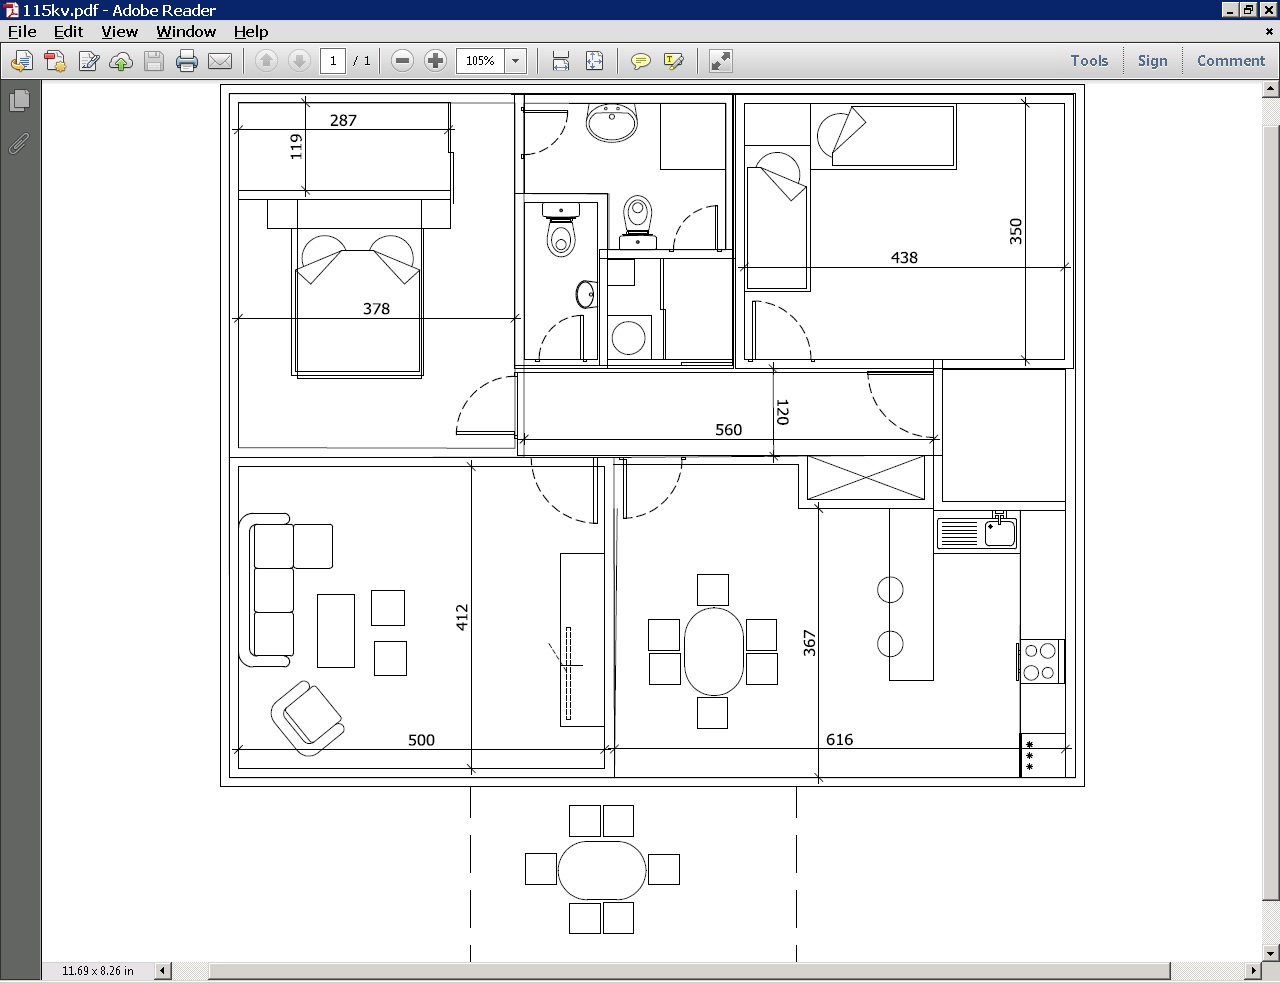Open the Window menu
The image size is (1280, 984).
coord(186,31)
